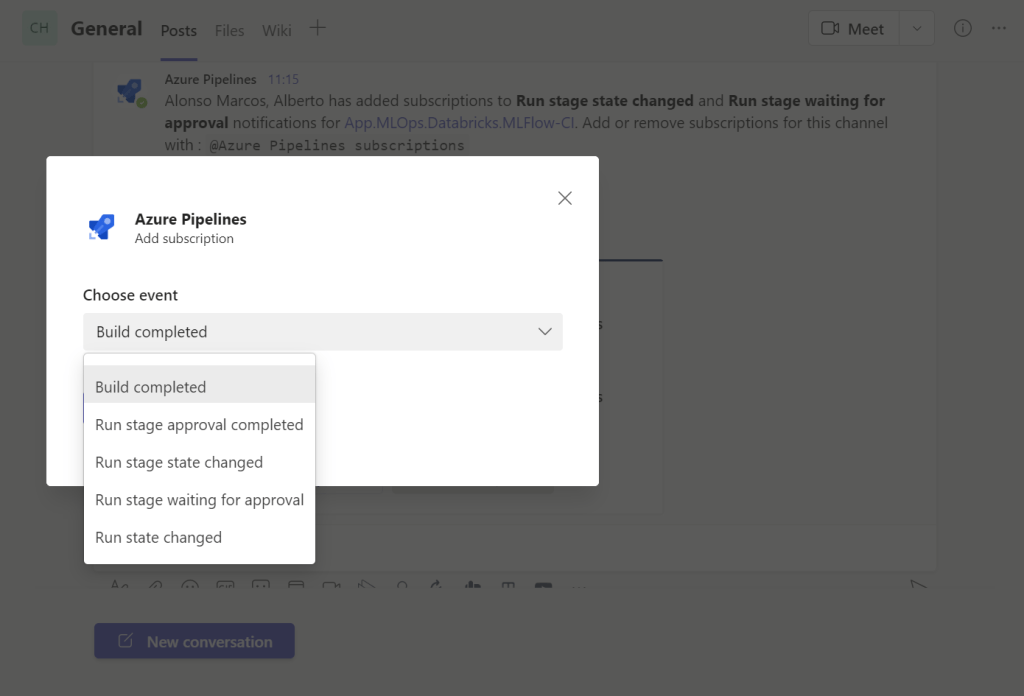This screenshot has height=696, width=1024.
Task: Close the Add subscription dialog
Action: [x=565, y=198]
